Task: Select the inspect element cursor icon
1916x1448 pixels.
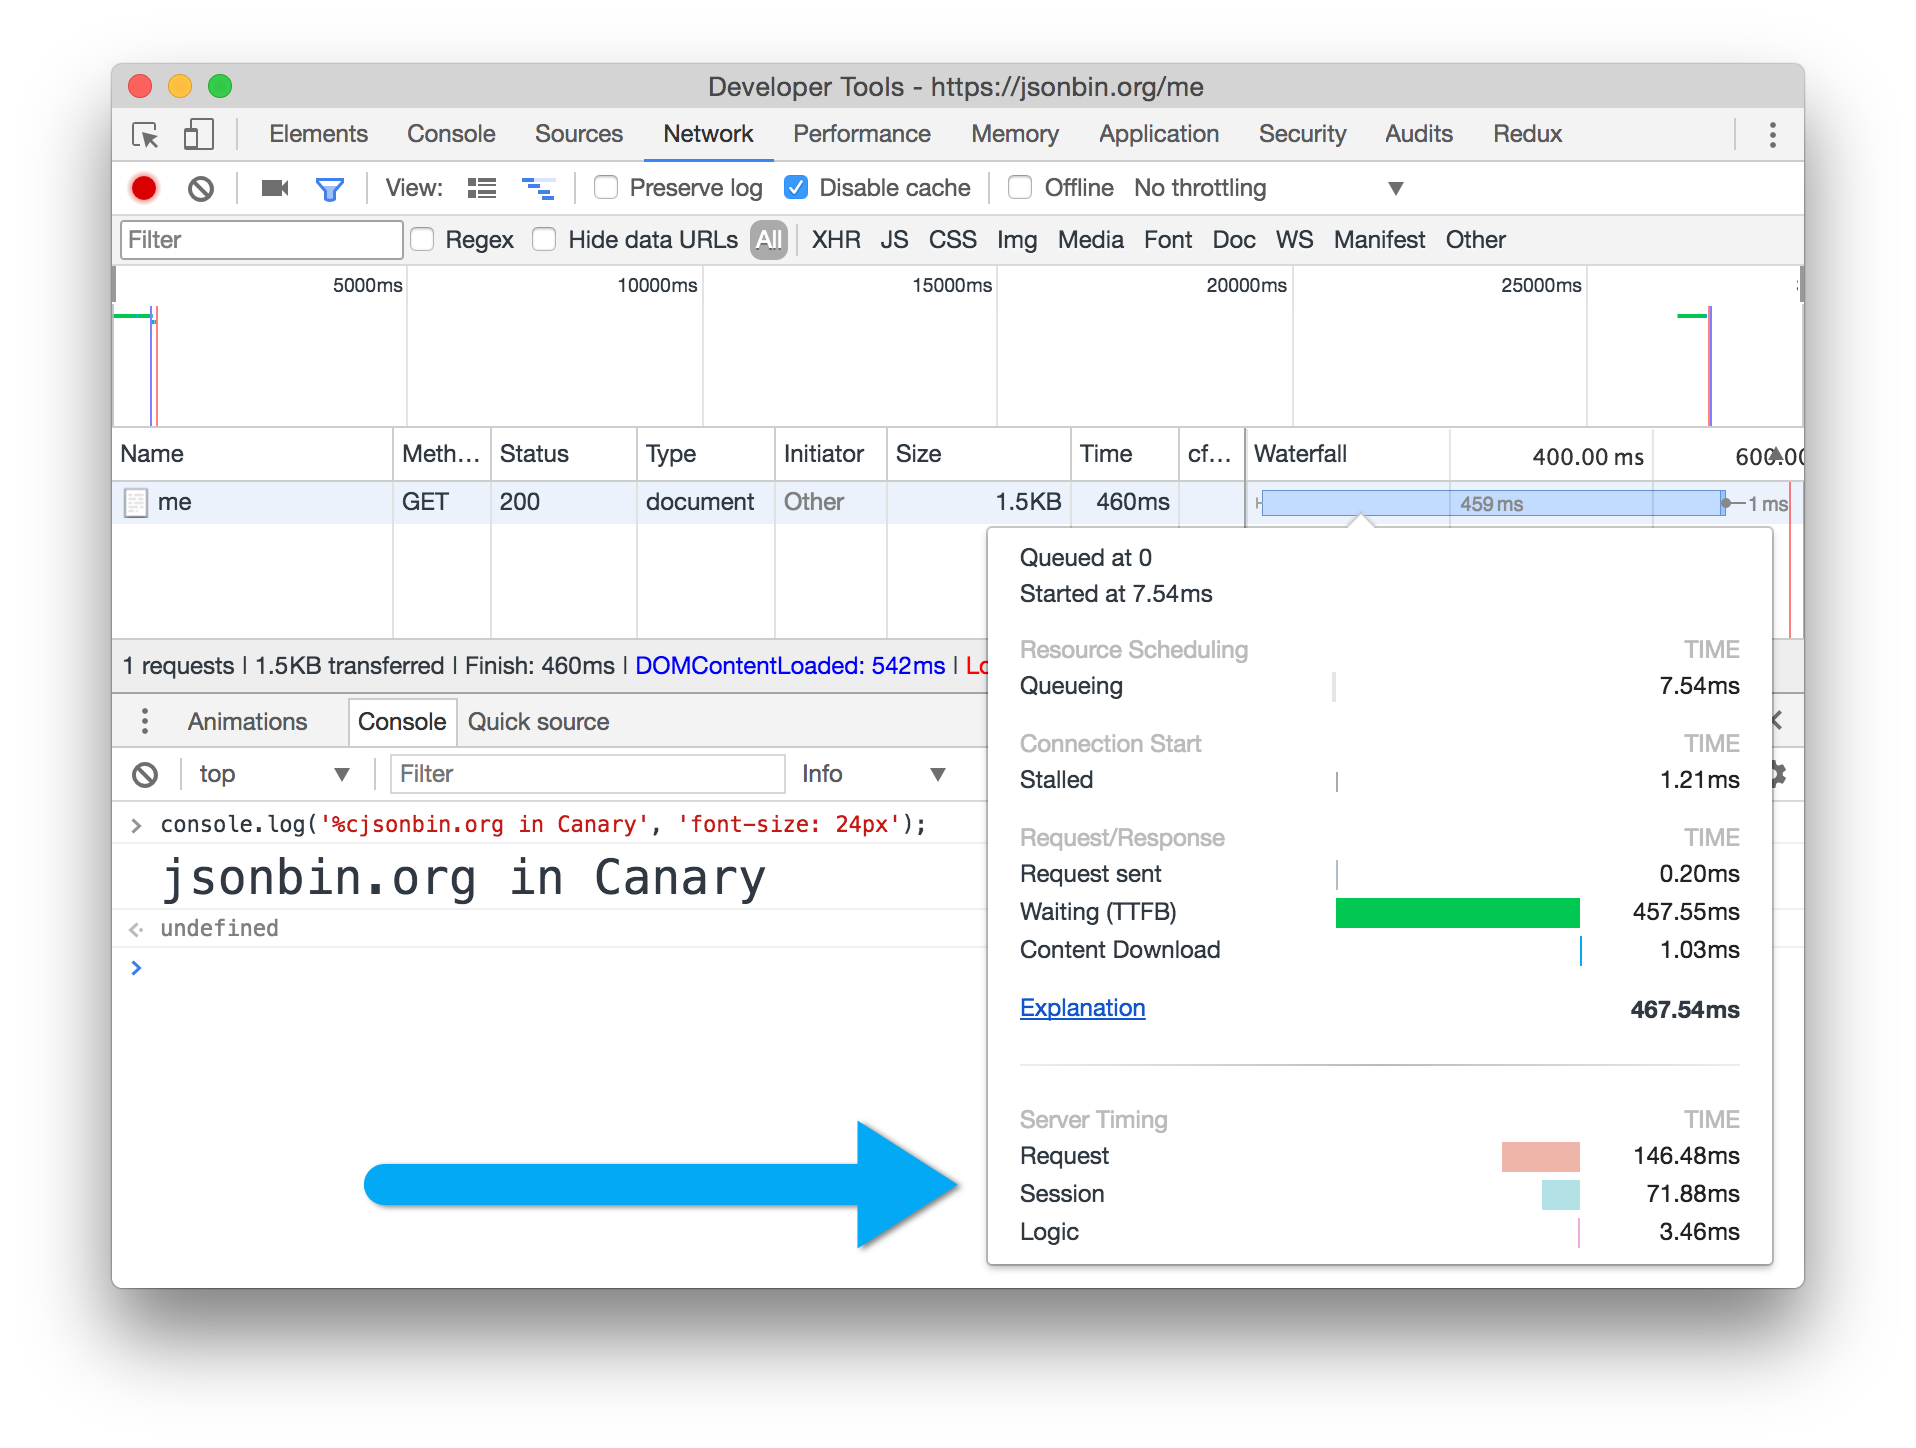Action: [145, 134]
